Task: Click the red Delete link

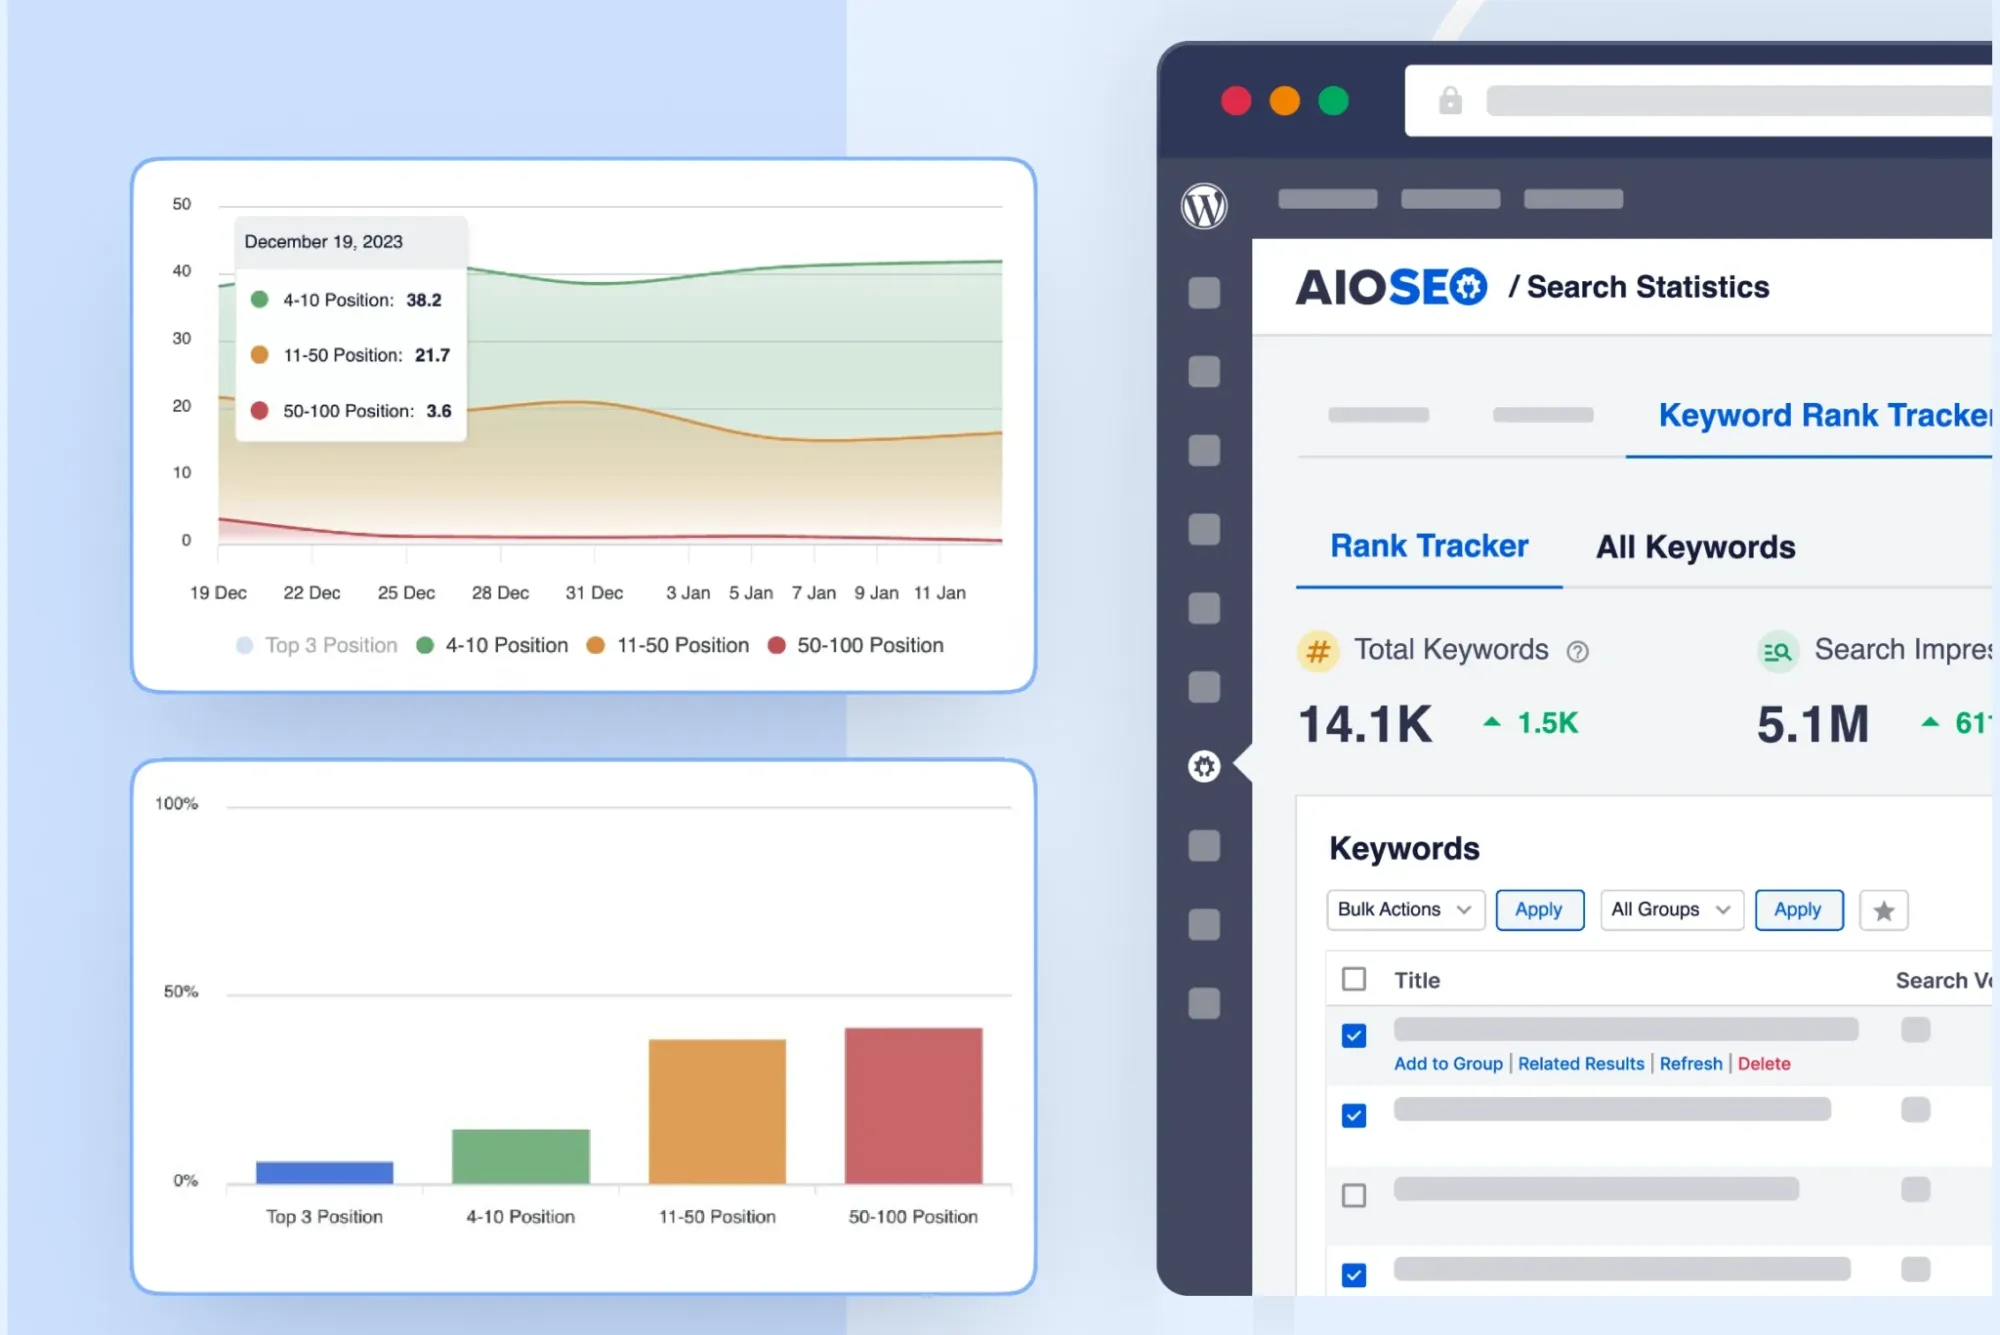Action: [x=1764, y=1064]
